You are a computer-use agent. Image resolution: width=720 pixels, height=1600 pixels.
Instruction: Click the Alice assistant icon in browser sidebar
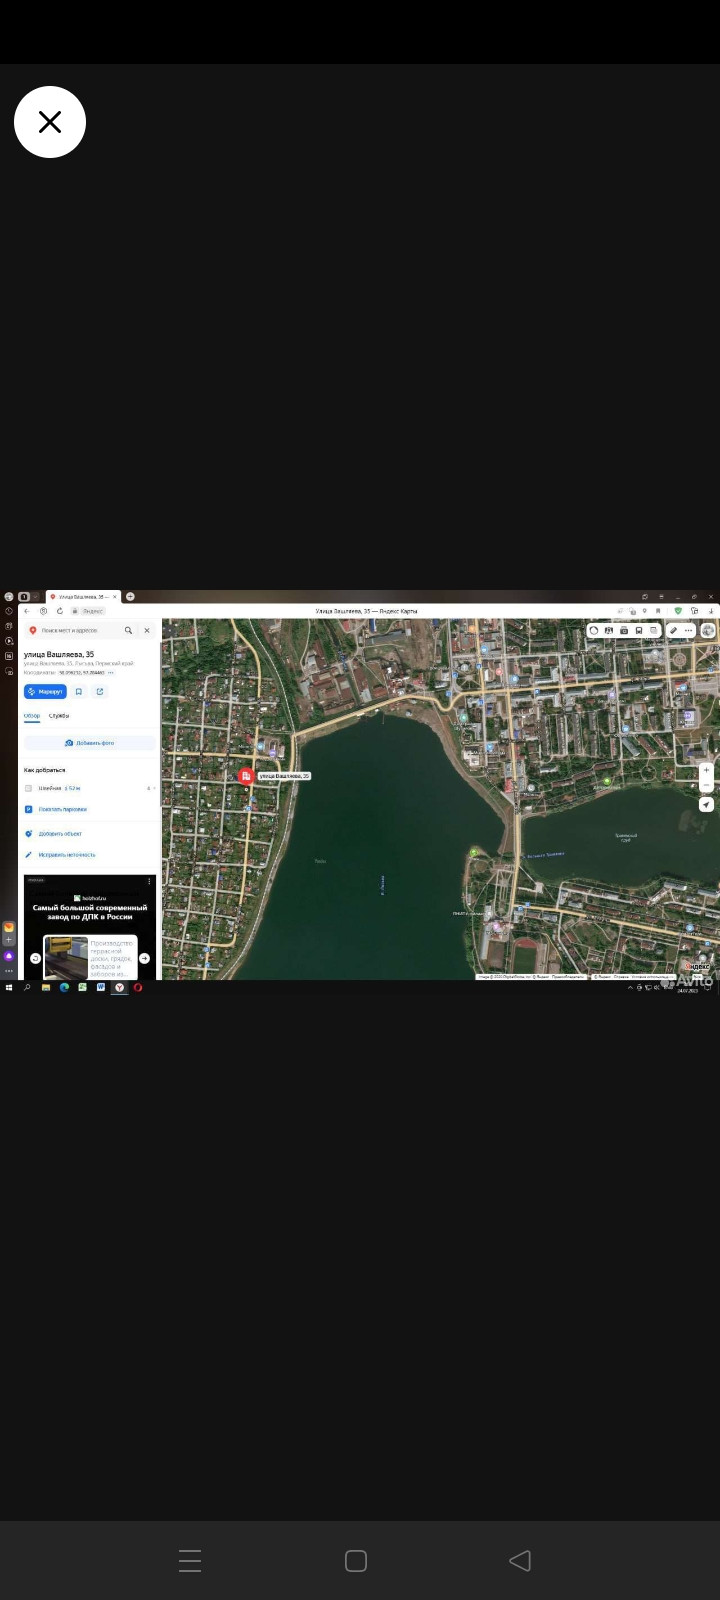pos(9,957)
